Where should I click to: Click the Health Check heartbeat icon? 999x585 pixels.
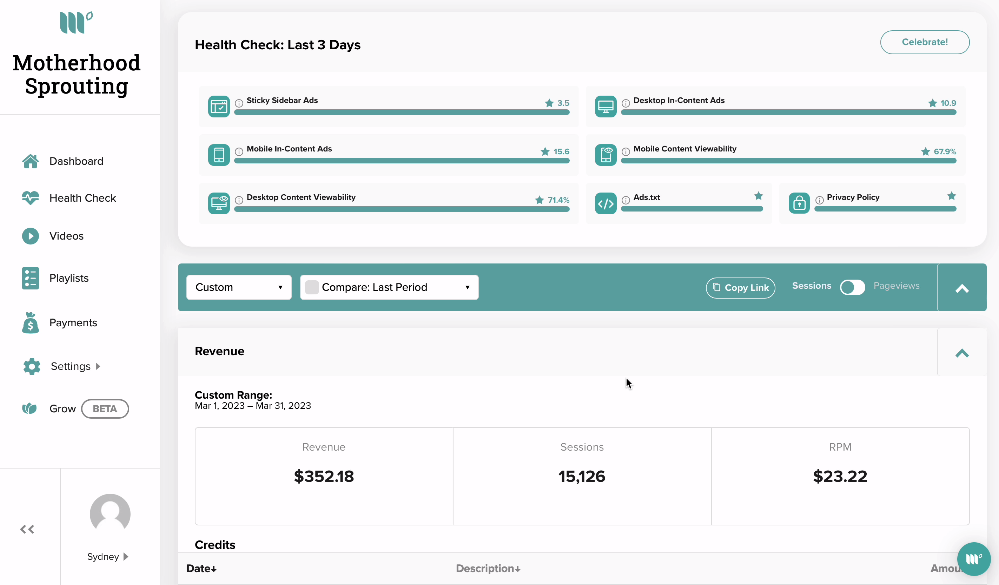click(x=30, y=198)
